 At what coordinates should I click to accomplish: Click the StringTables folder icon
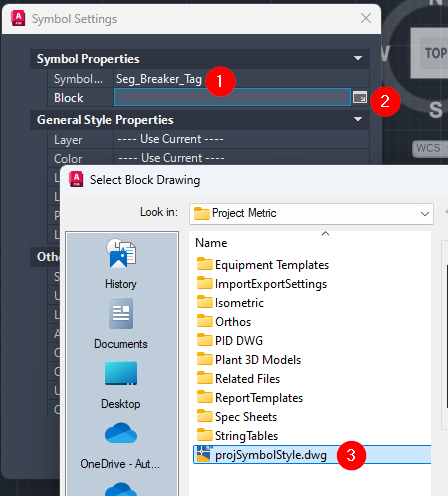click(x=205, y=435)
